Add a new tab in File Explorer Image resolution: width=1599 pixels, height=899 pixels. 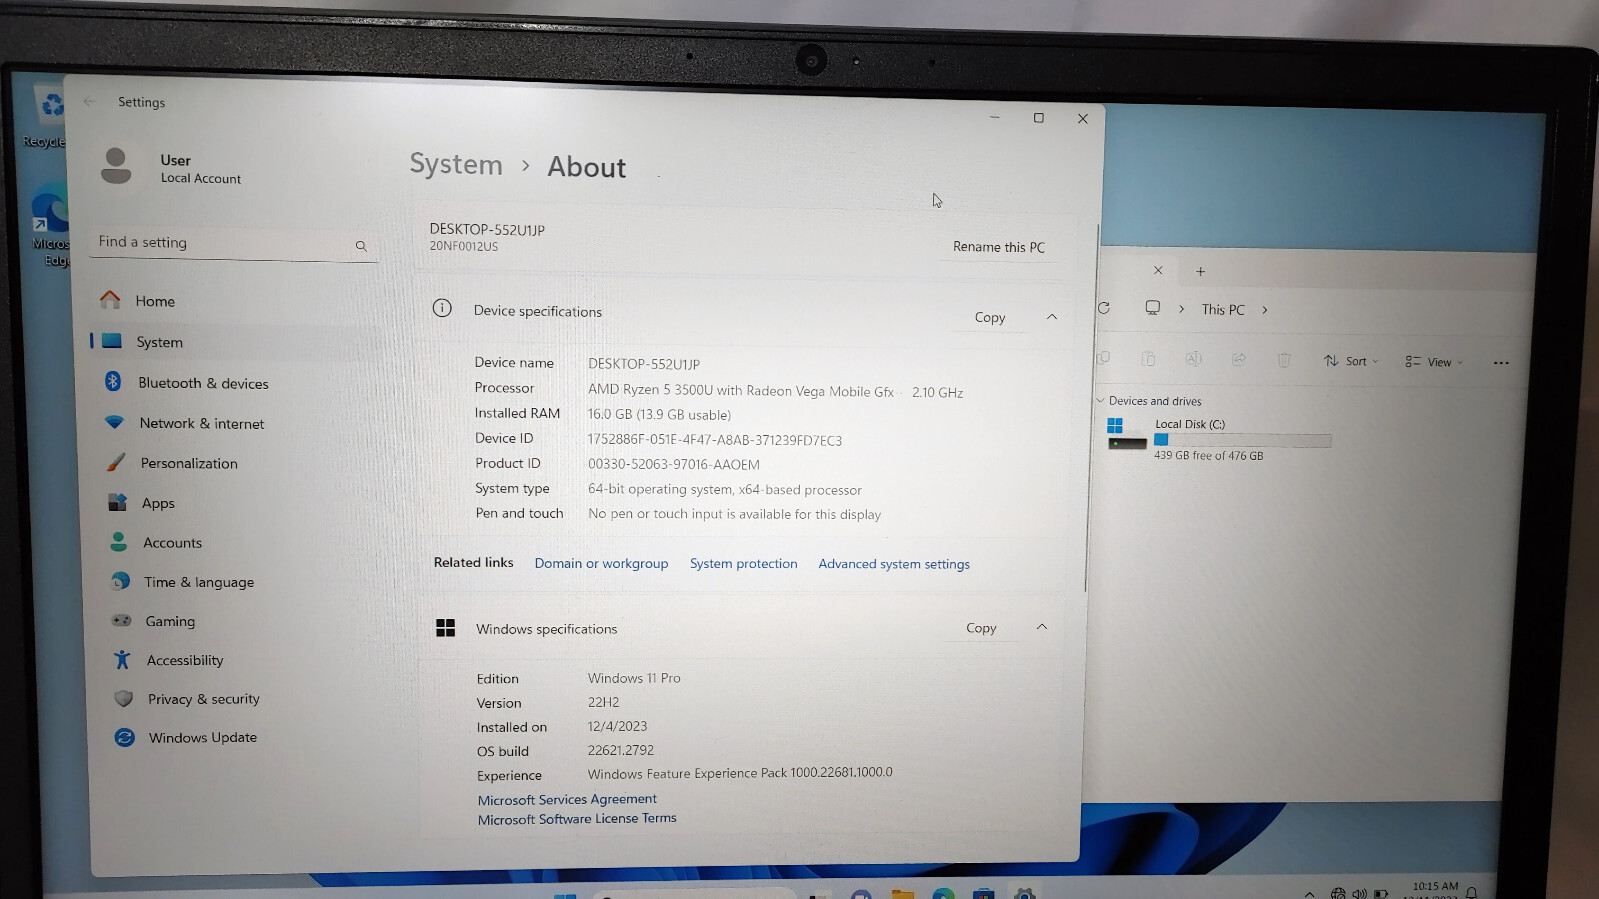coord(1201,271)
